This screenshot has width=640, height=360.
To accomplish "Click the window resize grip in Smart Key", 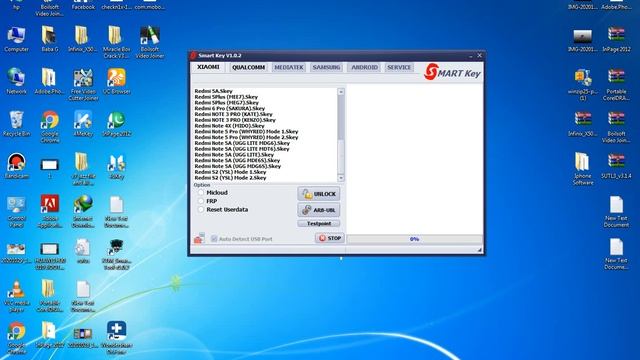I will click(x=480, y=250).
